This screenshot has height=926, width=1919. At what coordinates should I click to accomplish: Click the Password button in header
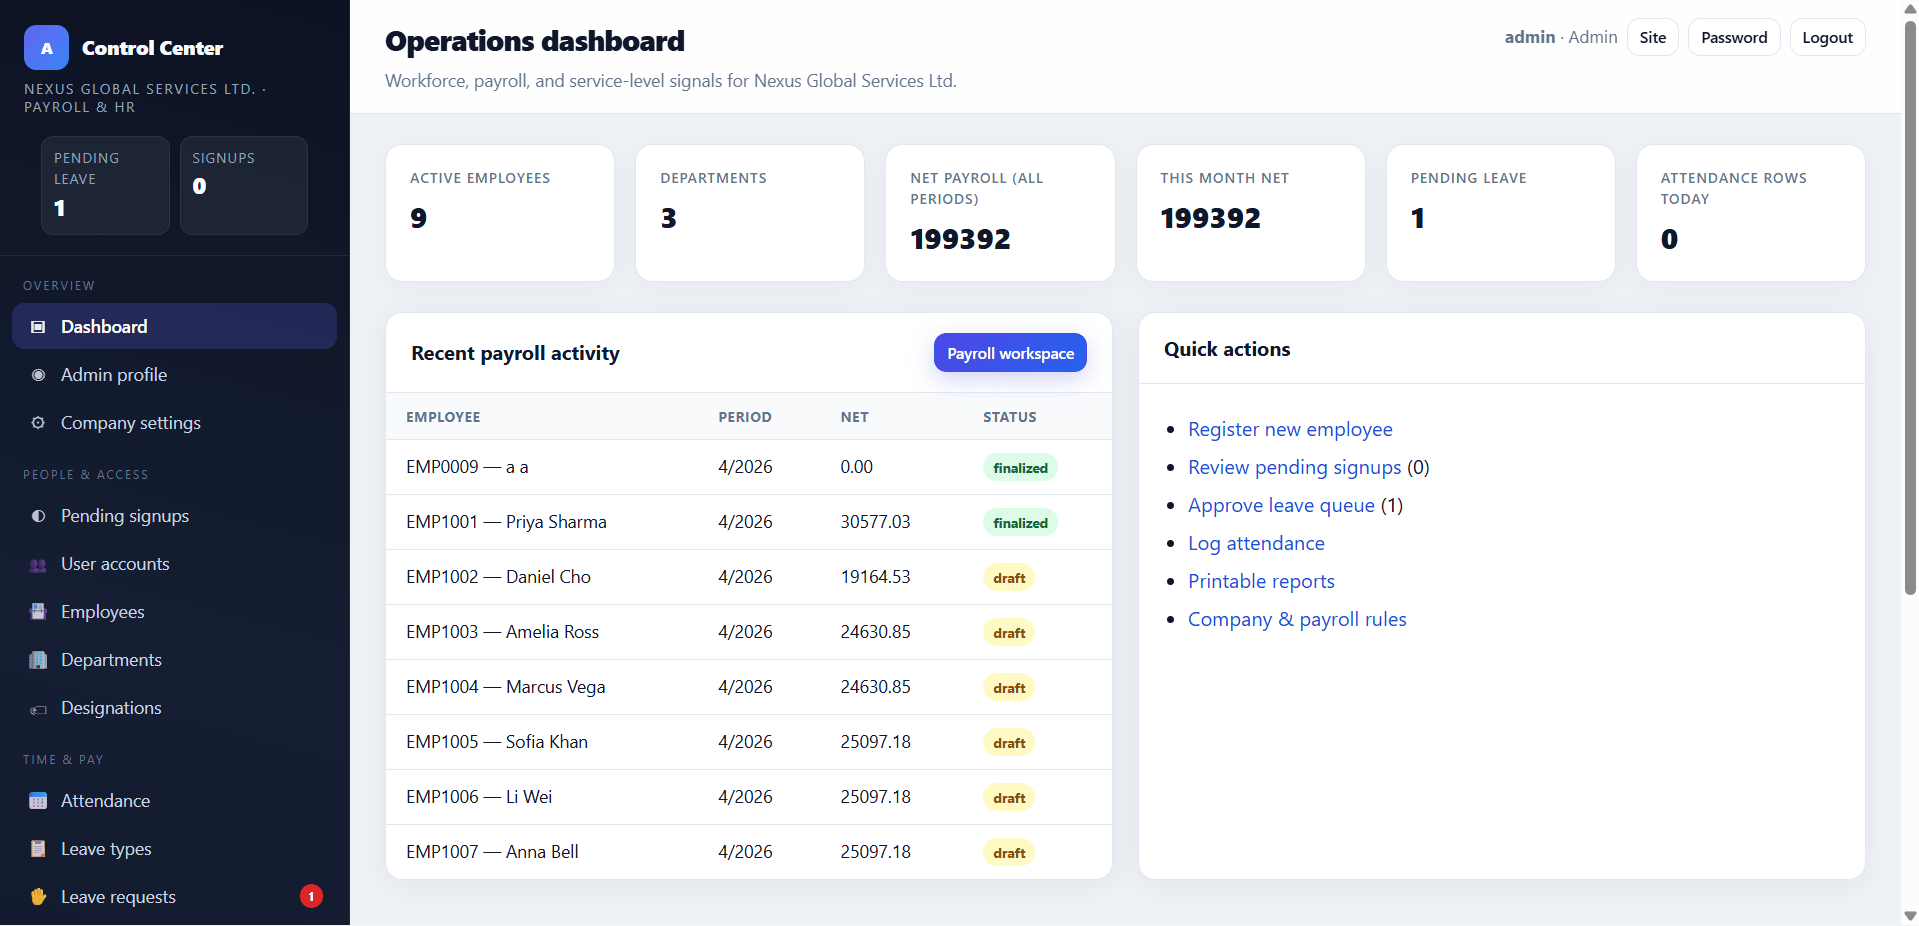(x=1734, y=37)
